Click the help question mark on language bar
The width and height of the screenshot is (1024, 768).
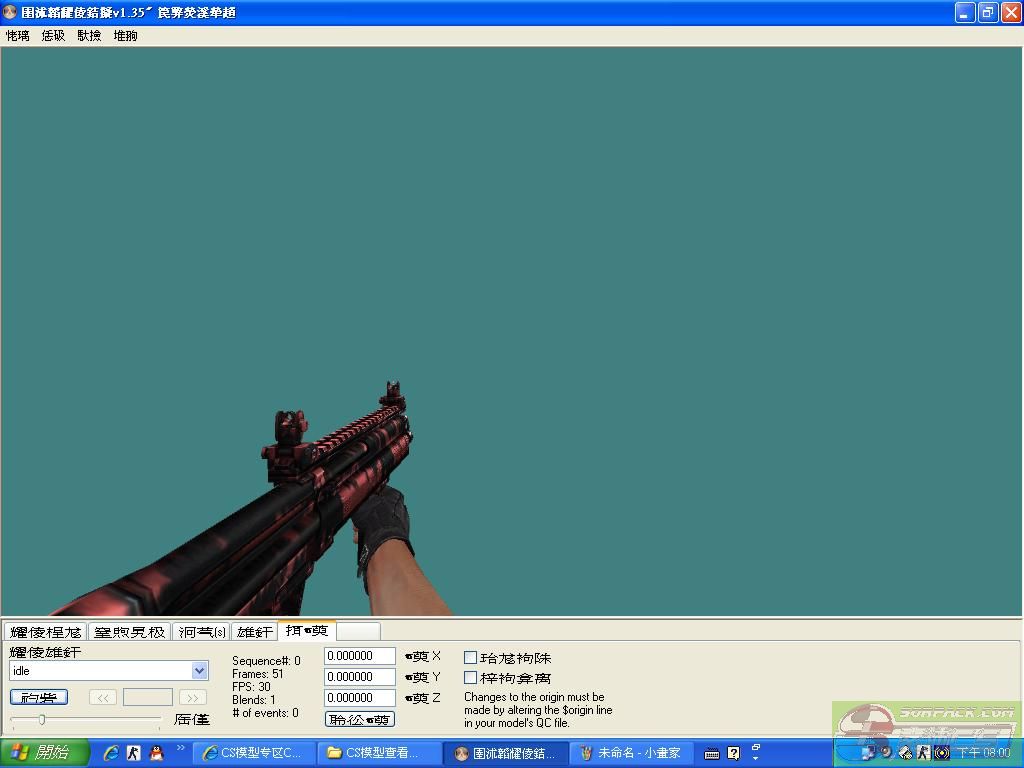point(733,753)
